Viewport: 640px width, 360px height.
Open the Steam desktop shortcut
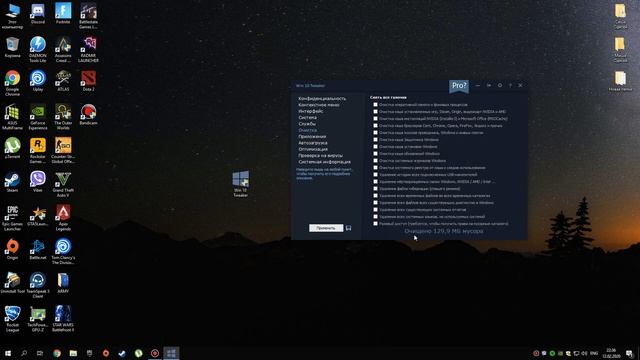pos(12,182)
